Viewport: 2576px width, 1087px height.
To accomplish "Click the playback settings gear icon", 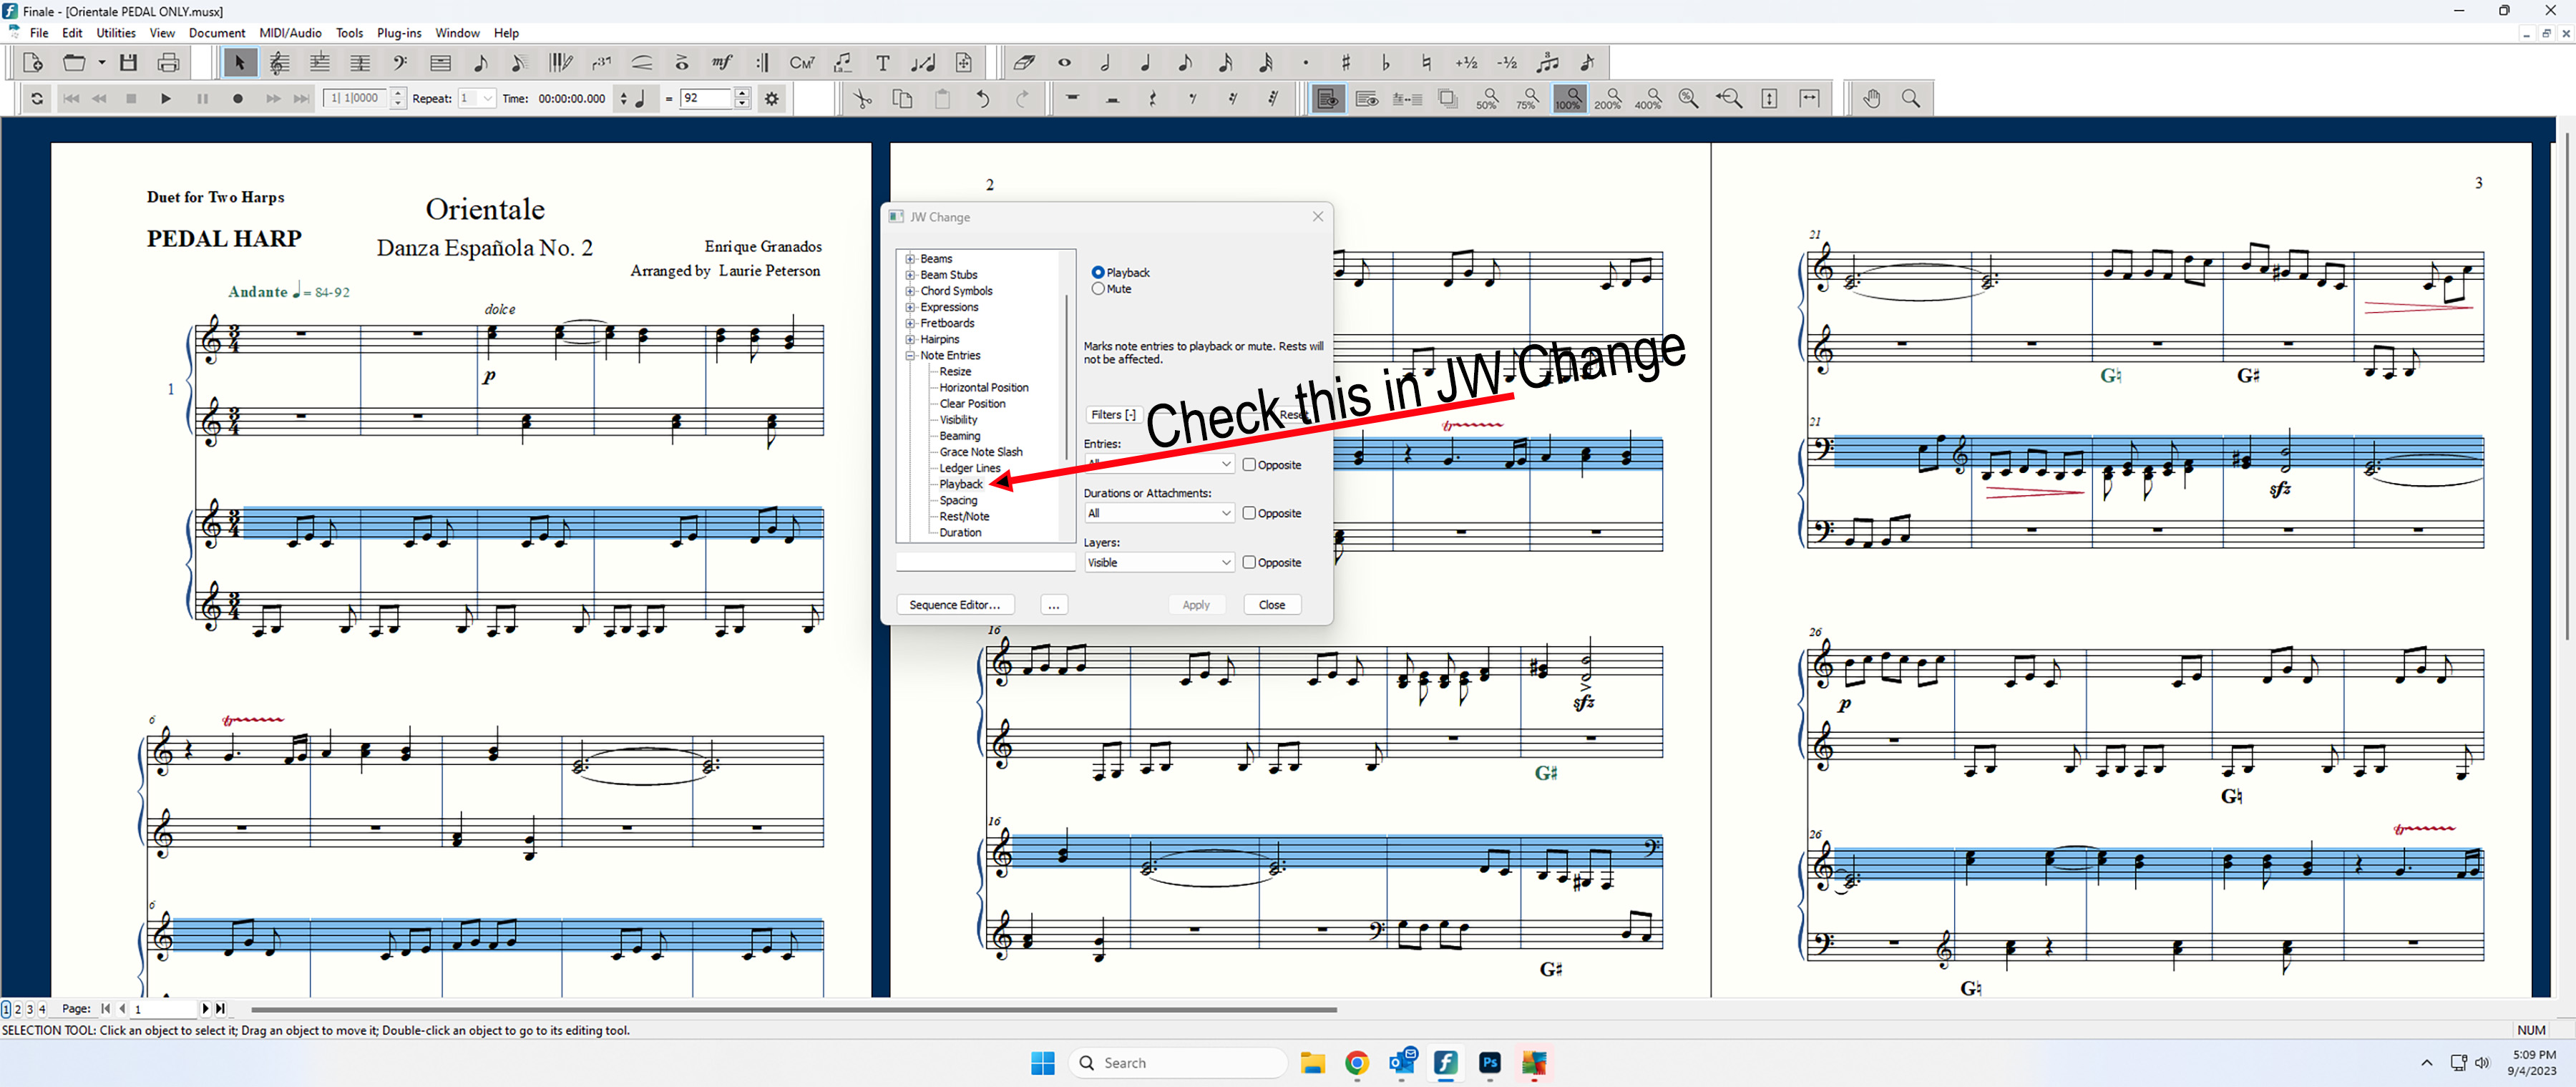I will coord(771,98).
